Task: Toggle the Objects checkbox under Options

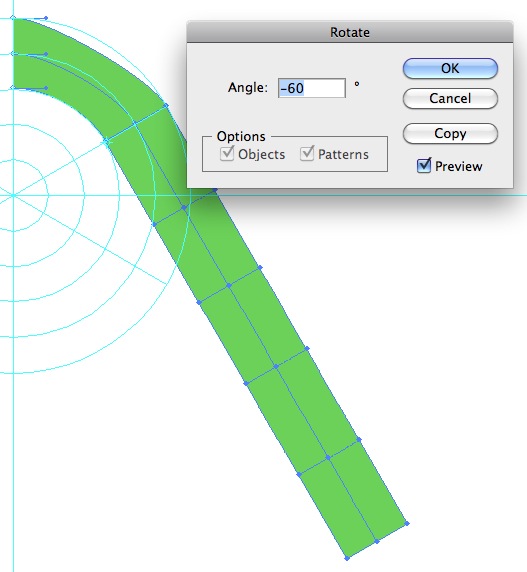Action: pyautogui.click(x=227, y=154)
